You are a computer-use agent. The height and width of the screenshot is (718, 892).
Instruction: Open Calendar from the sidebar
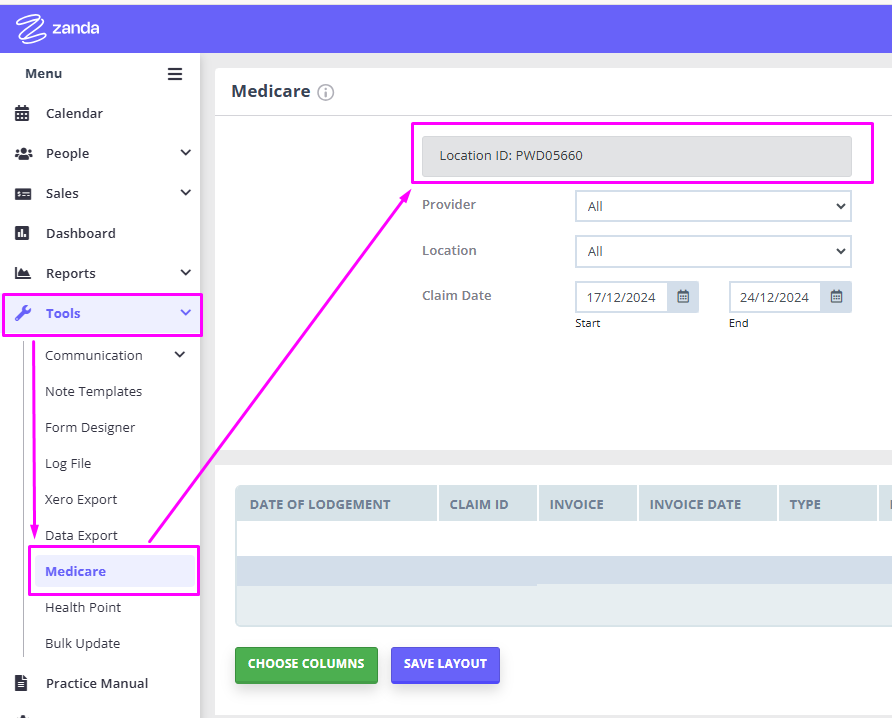click(74, 114)
